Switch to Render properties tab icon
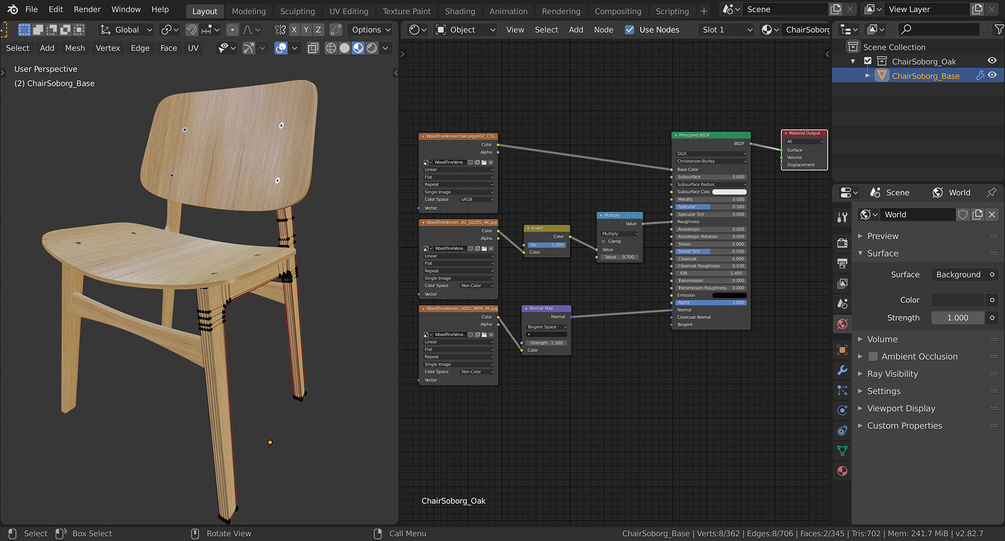The image size is (1005, 541). coord(842,243)
